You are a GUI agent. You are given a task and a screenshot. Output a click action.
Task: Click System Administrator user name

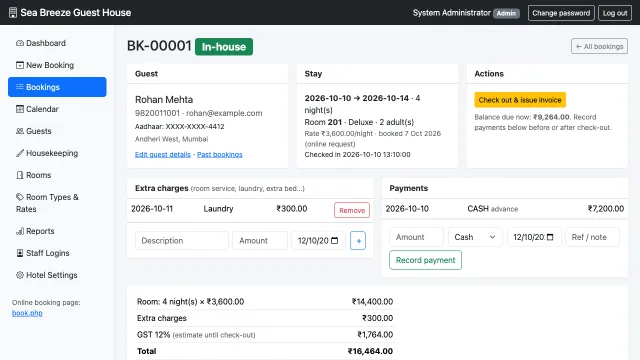tap(451, 13)
